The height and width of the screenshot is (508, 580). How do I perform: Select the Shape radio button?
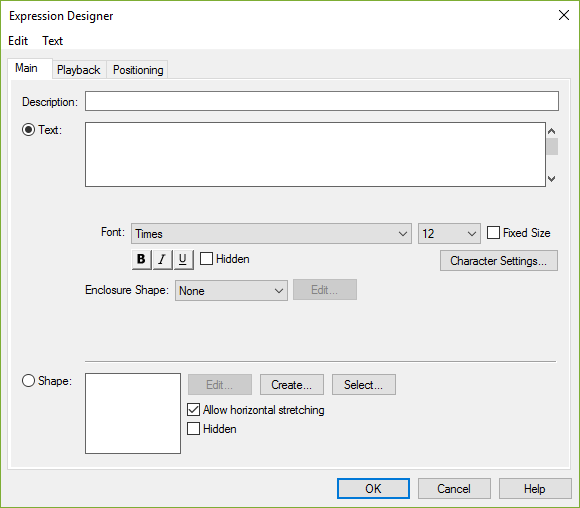[28, 380]
